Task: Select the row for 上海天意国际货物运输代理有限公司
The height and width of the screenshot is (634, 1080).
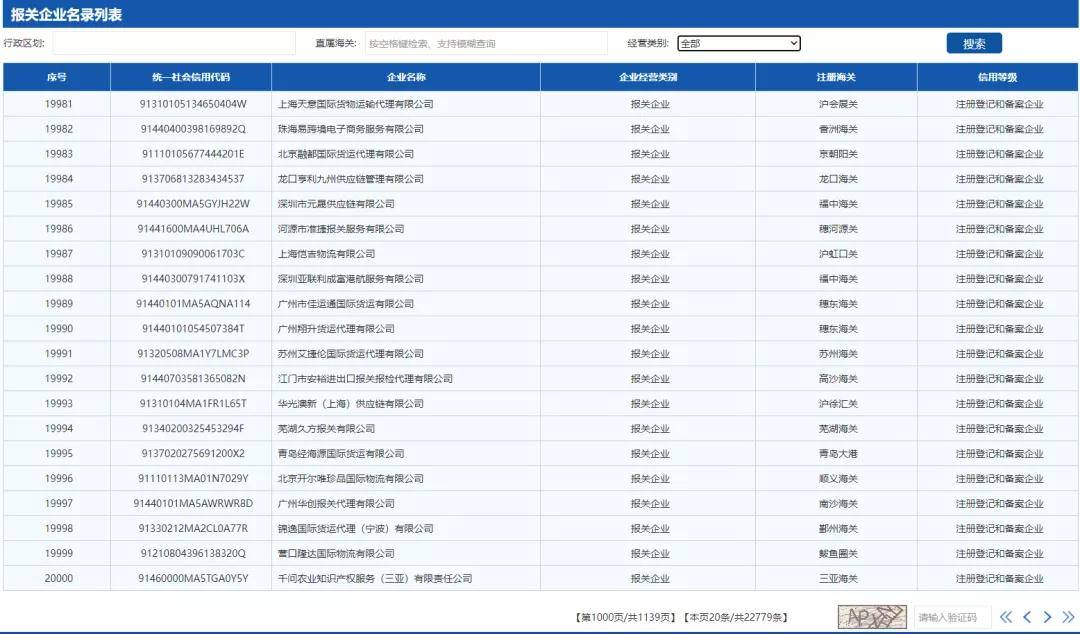Action: click(x=356, y=103)
